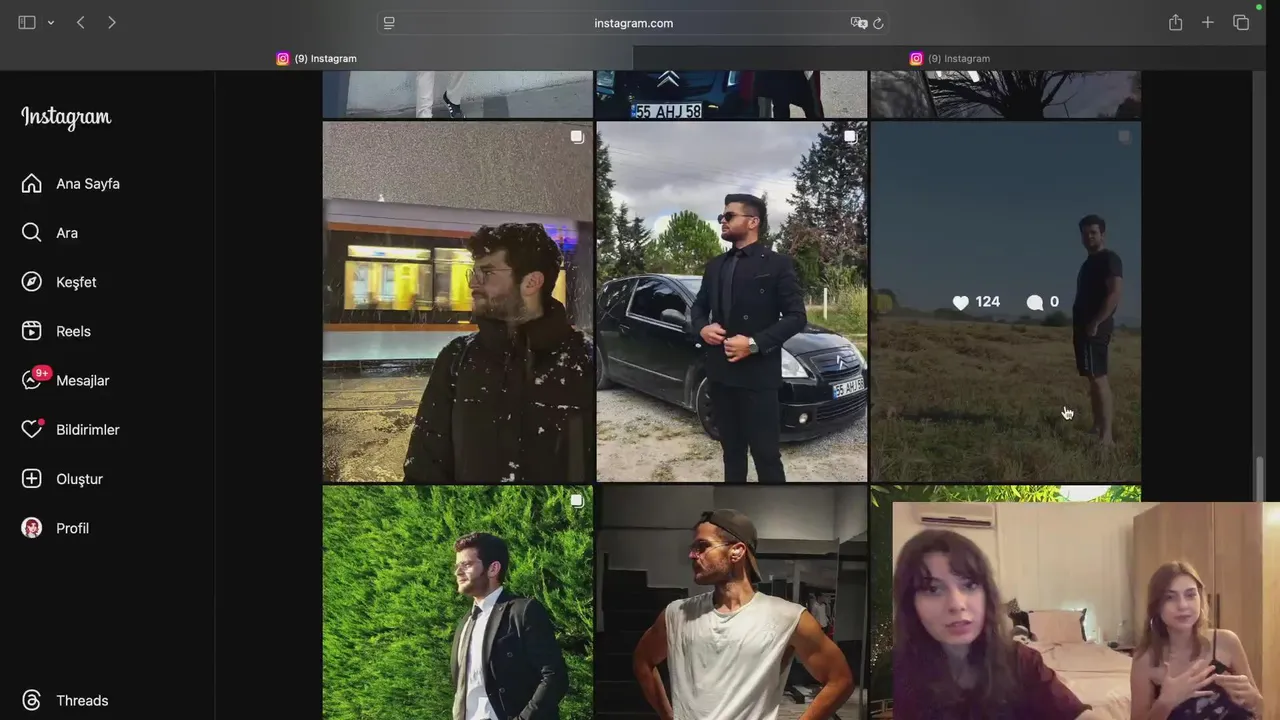Click the carousel icon on black car photo

(850, 137)
